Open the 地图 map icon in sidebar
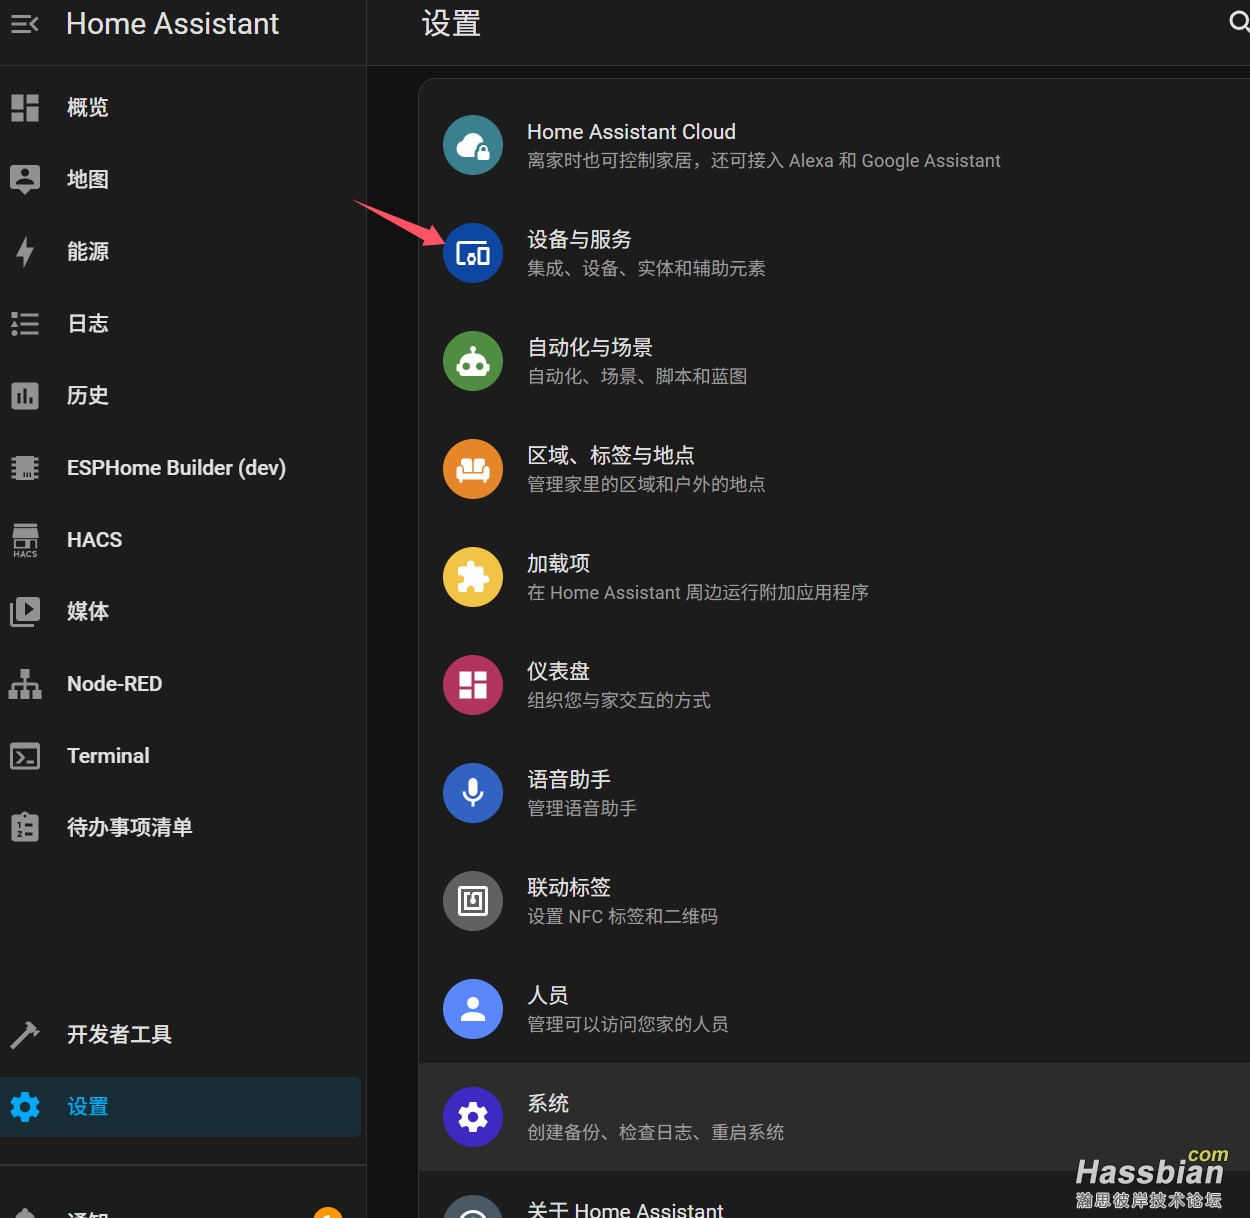 tap(25, 179)
